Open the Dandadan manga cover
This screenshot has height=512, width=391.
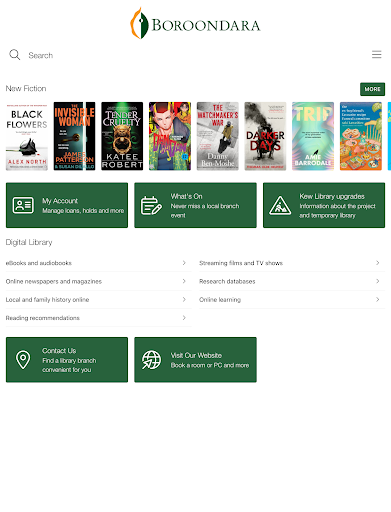pyautogui.click(x=170, y=136)
